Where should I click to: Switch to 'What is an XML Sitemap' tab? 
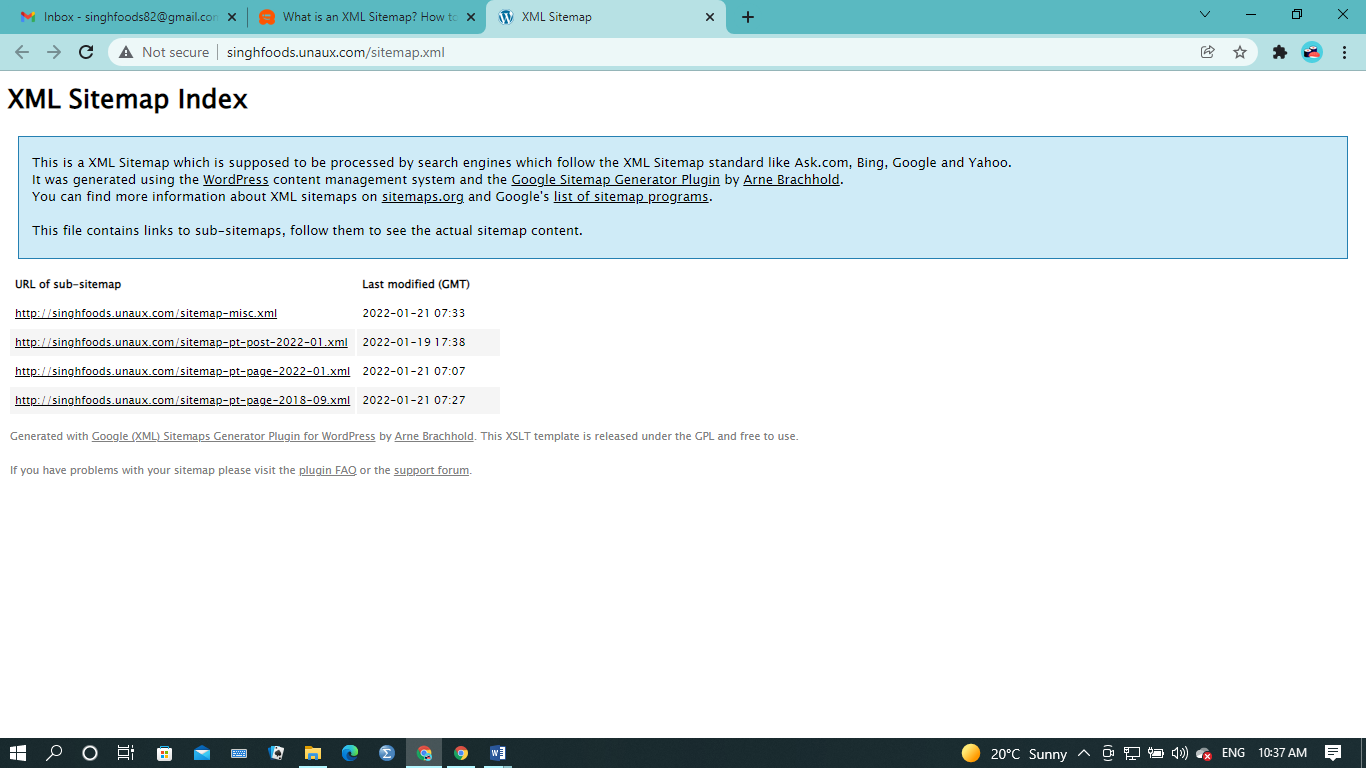pos(365,17)
